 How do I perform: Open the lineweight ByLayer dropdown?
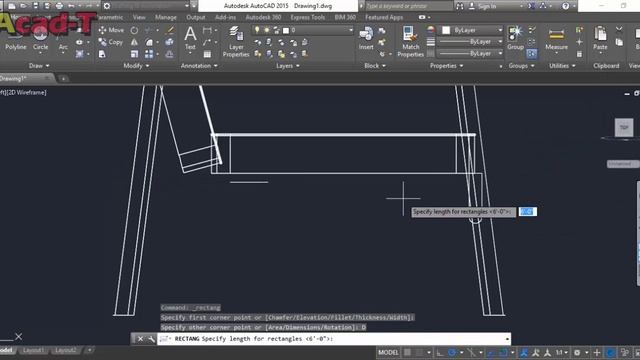click(x=470, y=42)
